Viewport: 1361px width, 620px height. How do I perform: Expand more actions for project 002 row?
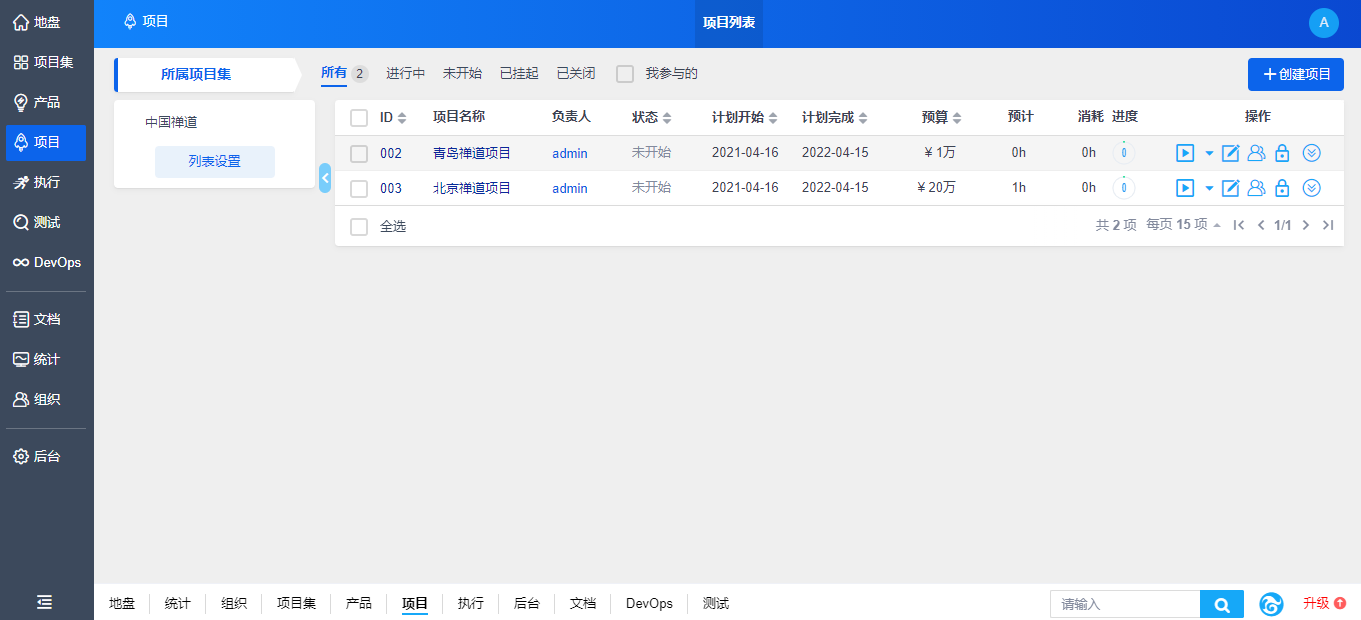(1312, 153)
